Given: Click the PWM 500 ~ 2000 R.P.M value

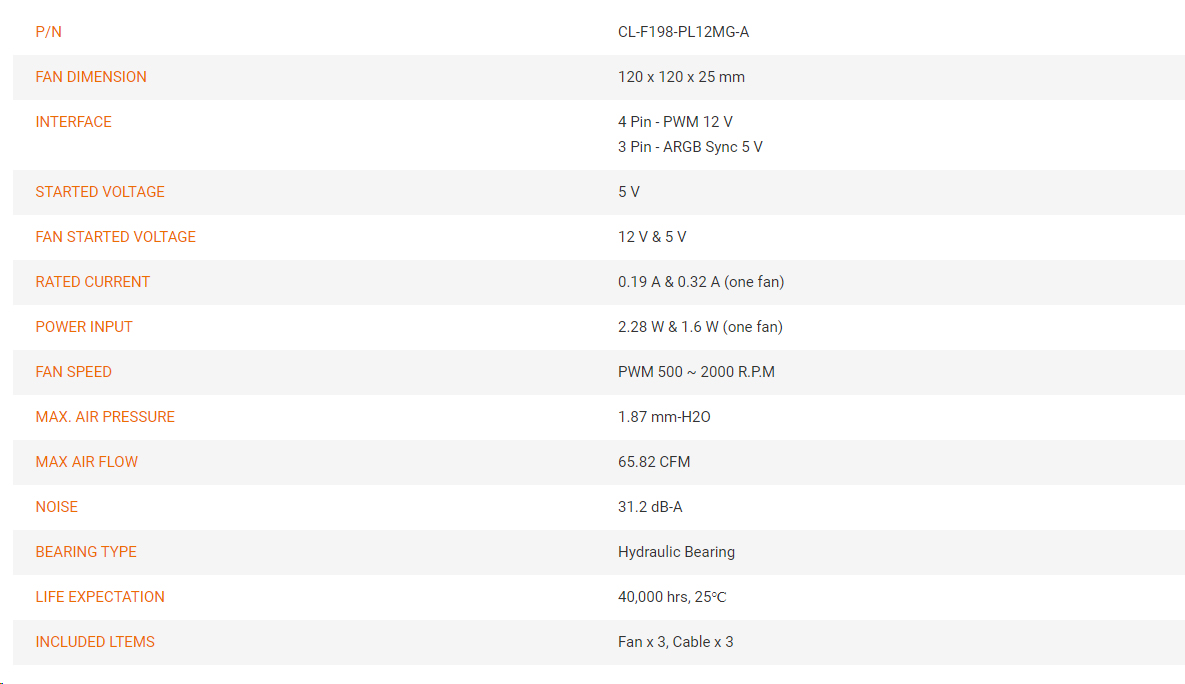Looking at the screenshot, I should (x=696, y=372).
